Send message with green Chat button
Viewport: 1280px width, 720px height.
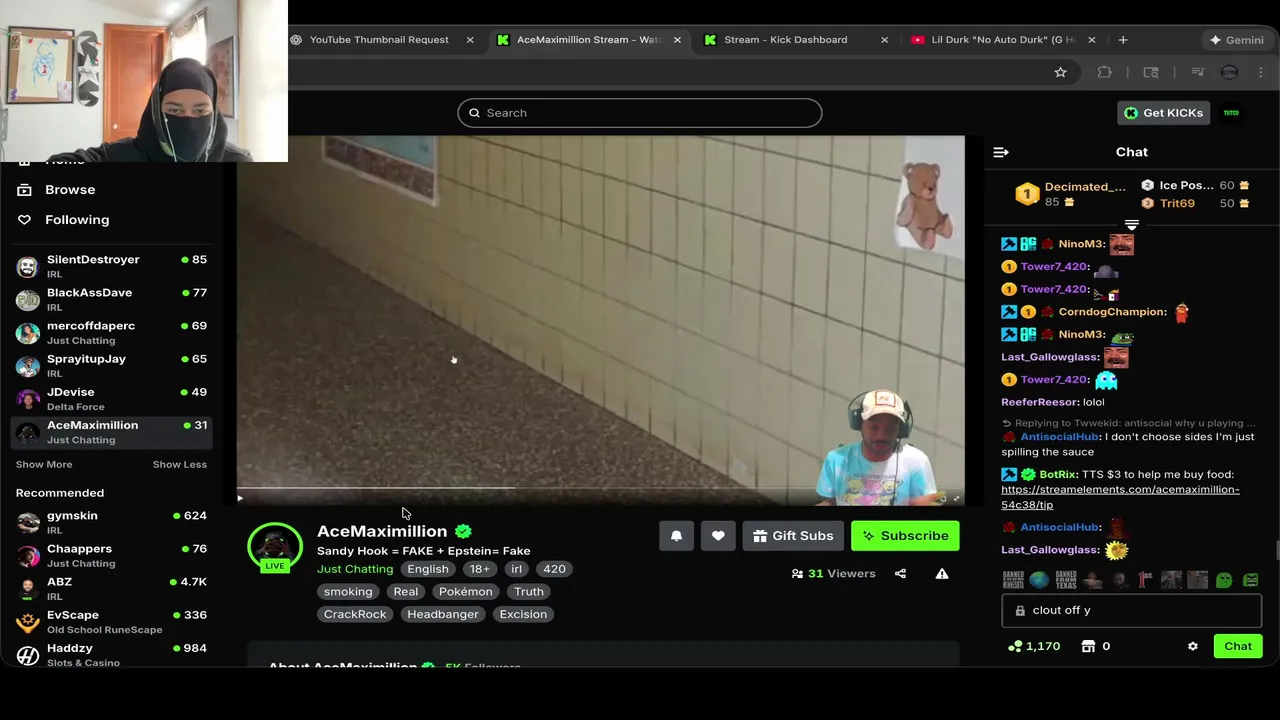tap(1238, 647)
